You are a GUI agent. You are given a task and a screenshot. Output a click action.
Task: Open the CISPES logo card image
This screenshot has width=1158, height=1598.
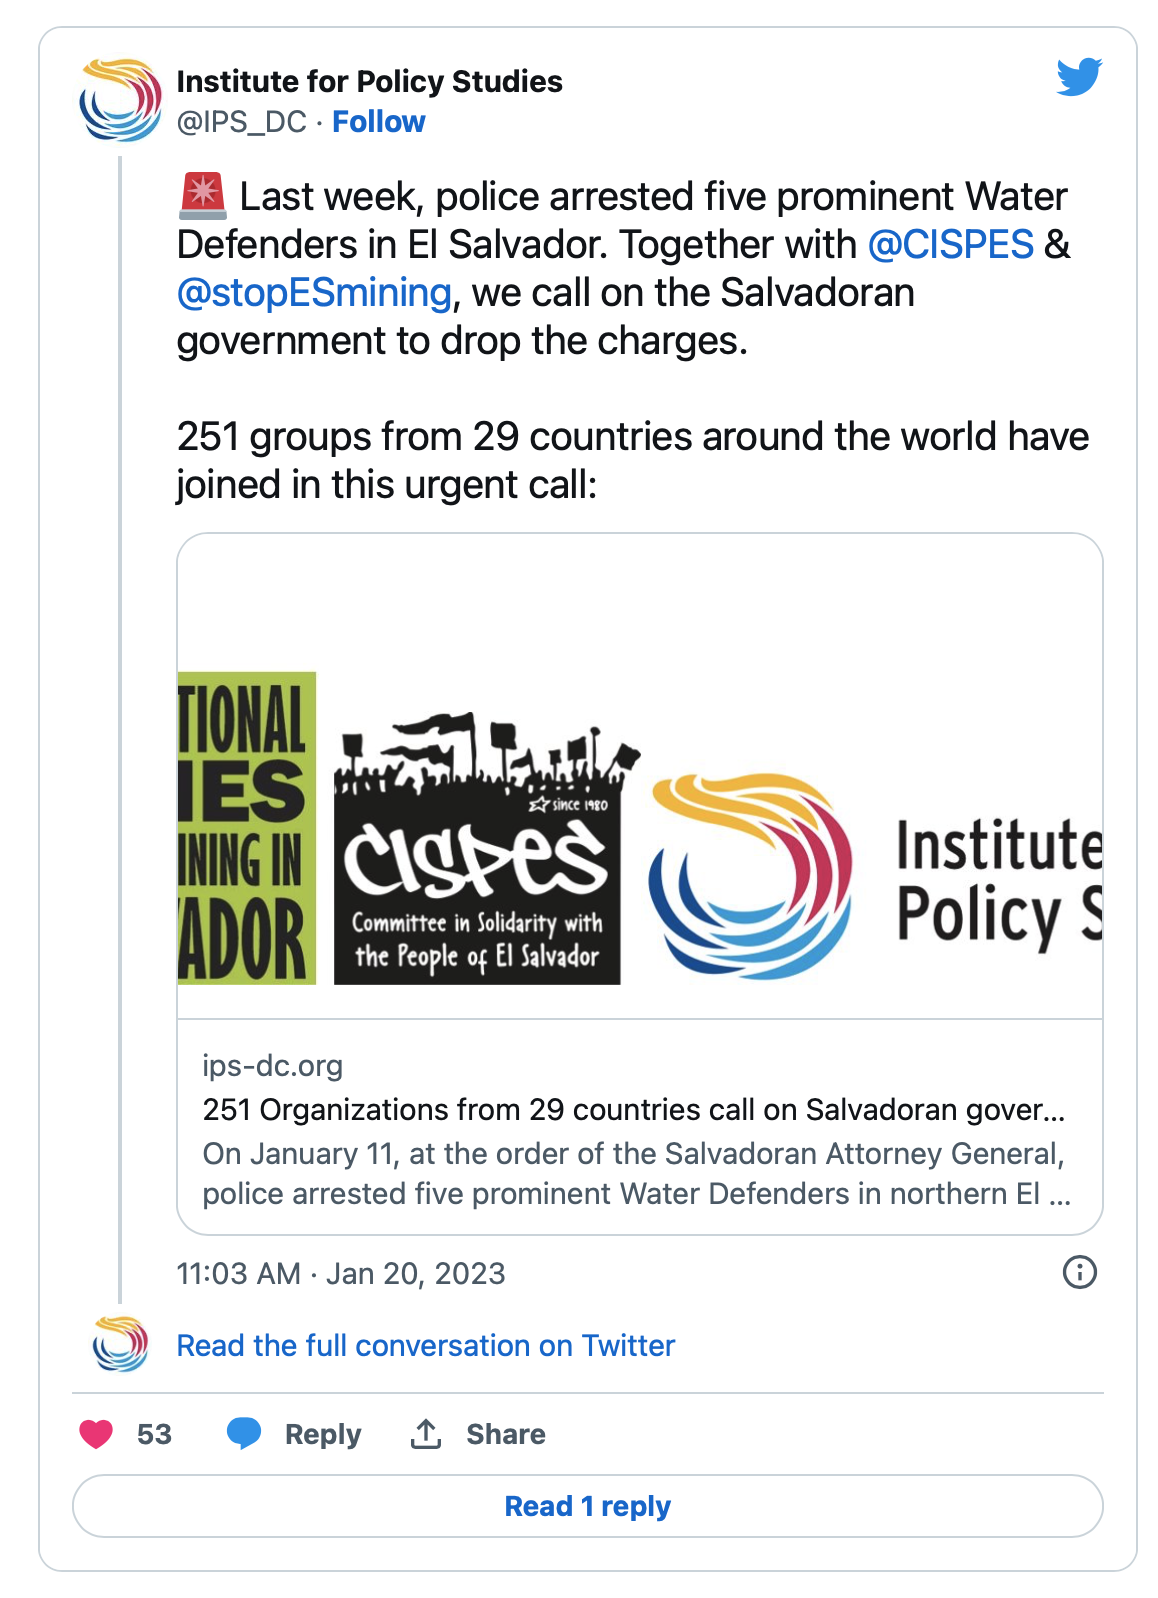pyautogui.click(x=477, y=850)
